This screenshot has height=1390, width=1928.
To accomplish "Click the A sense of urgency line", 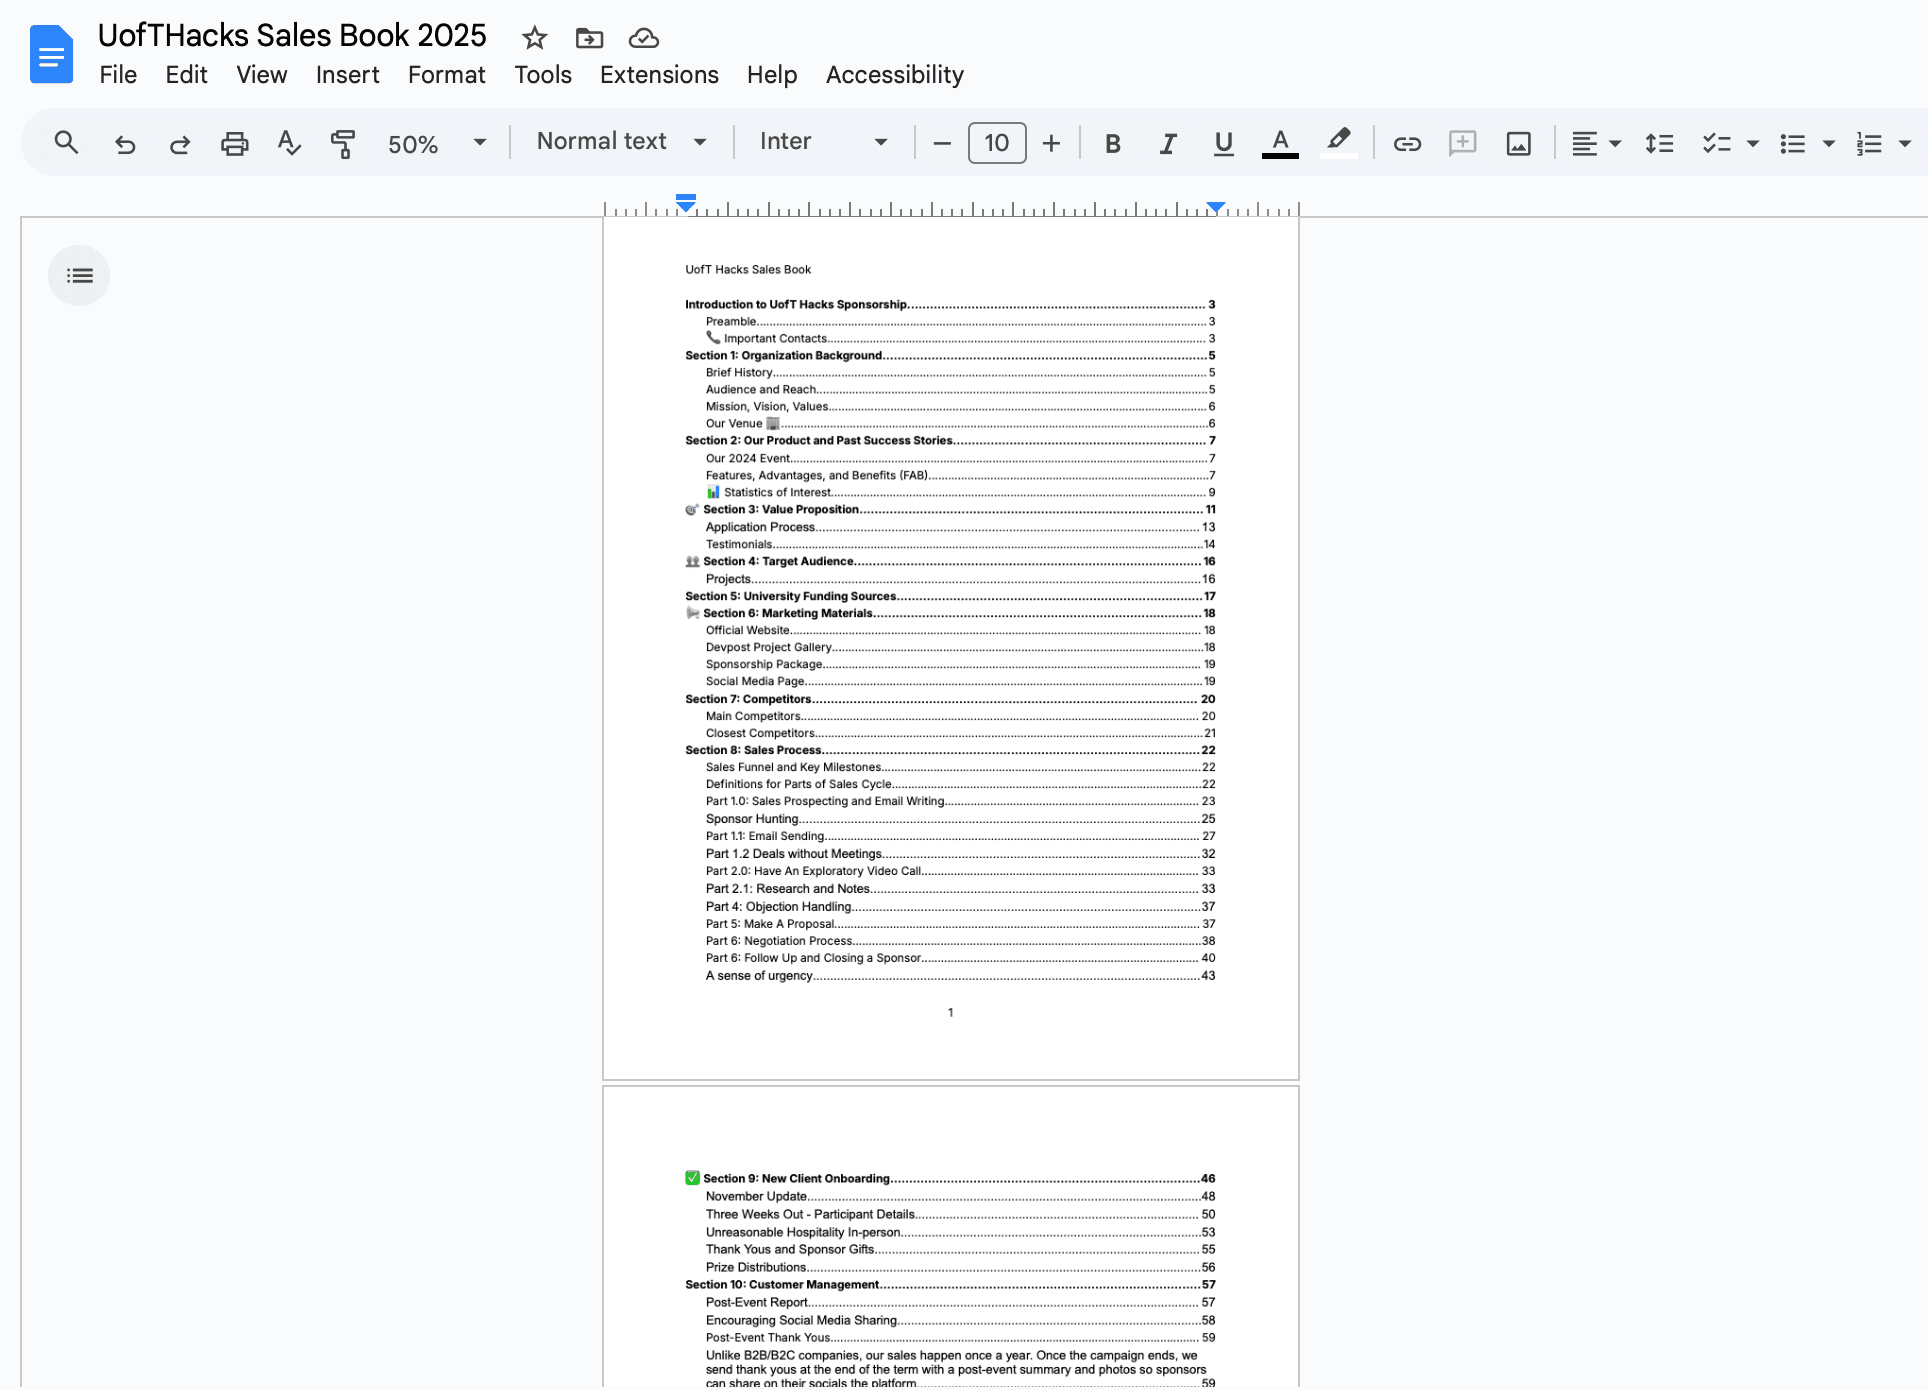I will click(x=960, y=975).
